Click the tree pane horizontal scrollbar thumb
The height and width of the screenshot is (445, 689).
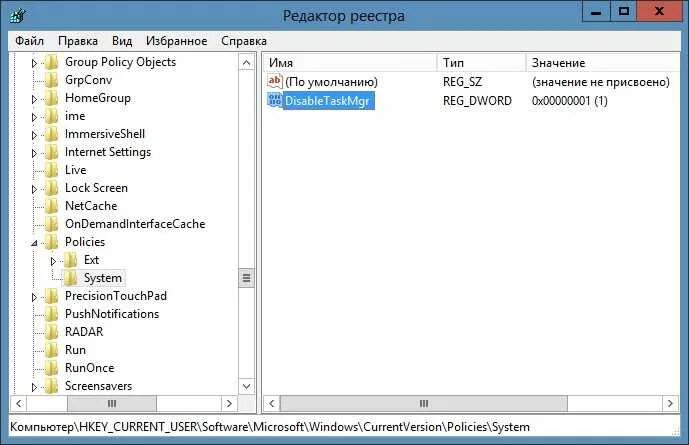click(x=112, y=403)
